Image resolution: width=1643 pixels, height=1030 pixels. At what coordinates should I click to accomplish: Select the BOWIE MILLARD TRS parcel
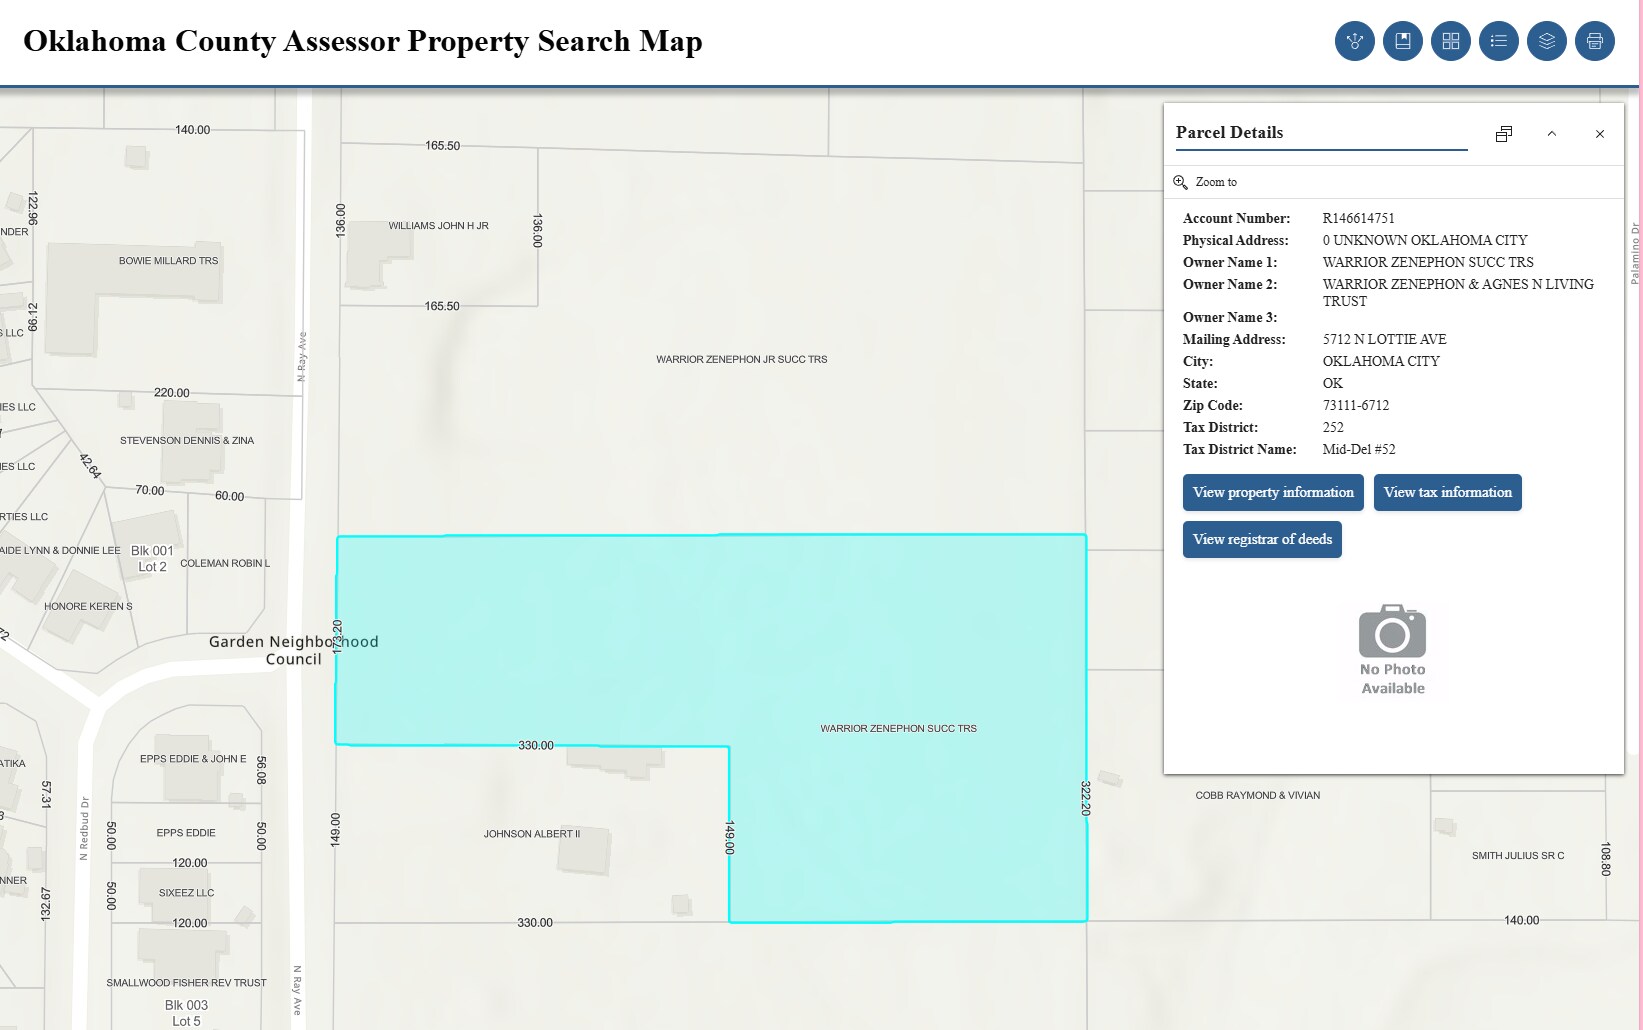(170, 260)
